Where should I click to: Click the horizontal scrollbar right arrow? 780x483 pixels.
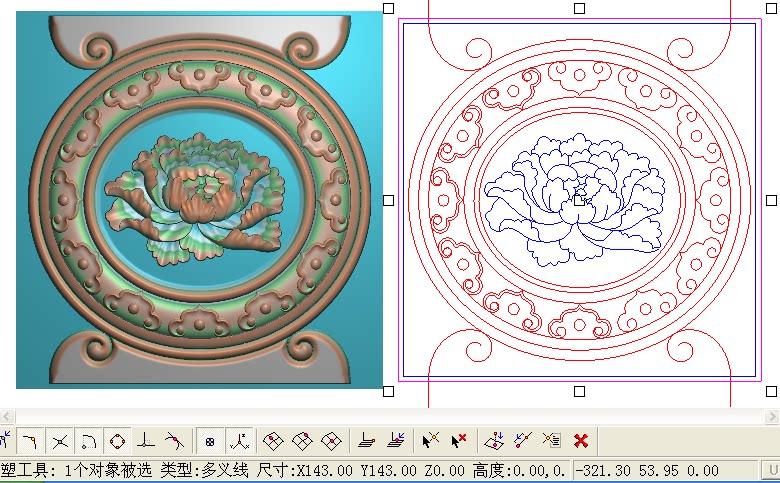pyautogui.click(x=772, y=416)
